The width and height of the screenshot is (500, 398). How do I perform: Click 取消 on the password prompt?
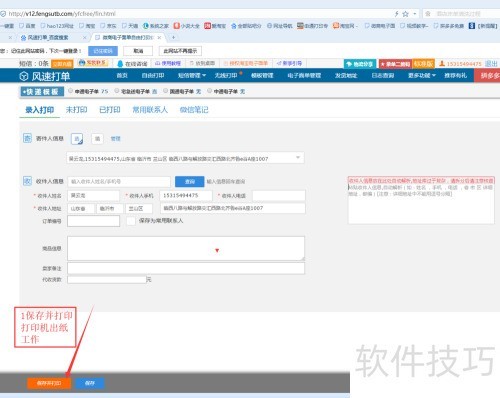click(138, 51)
